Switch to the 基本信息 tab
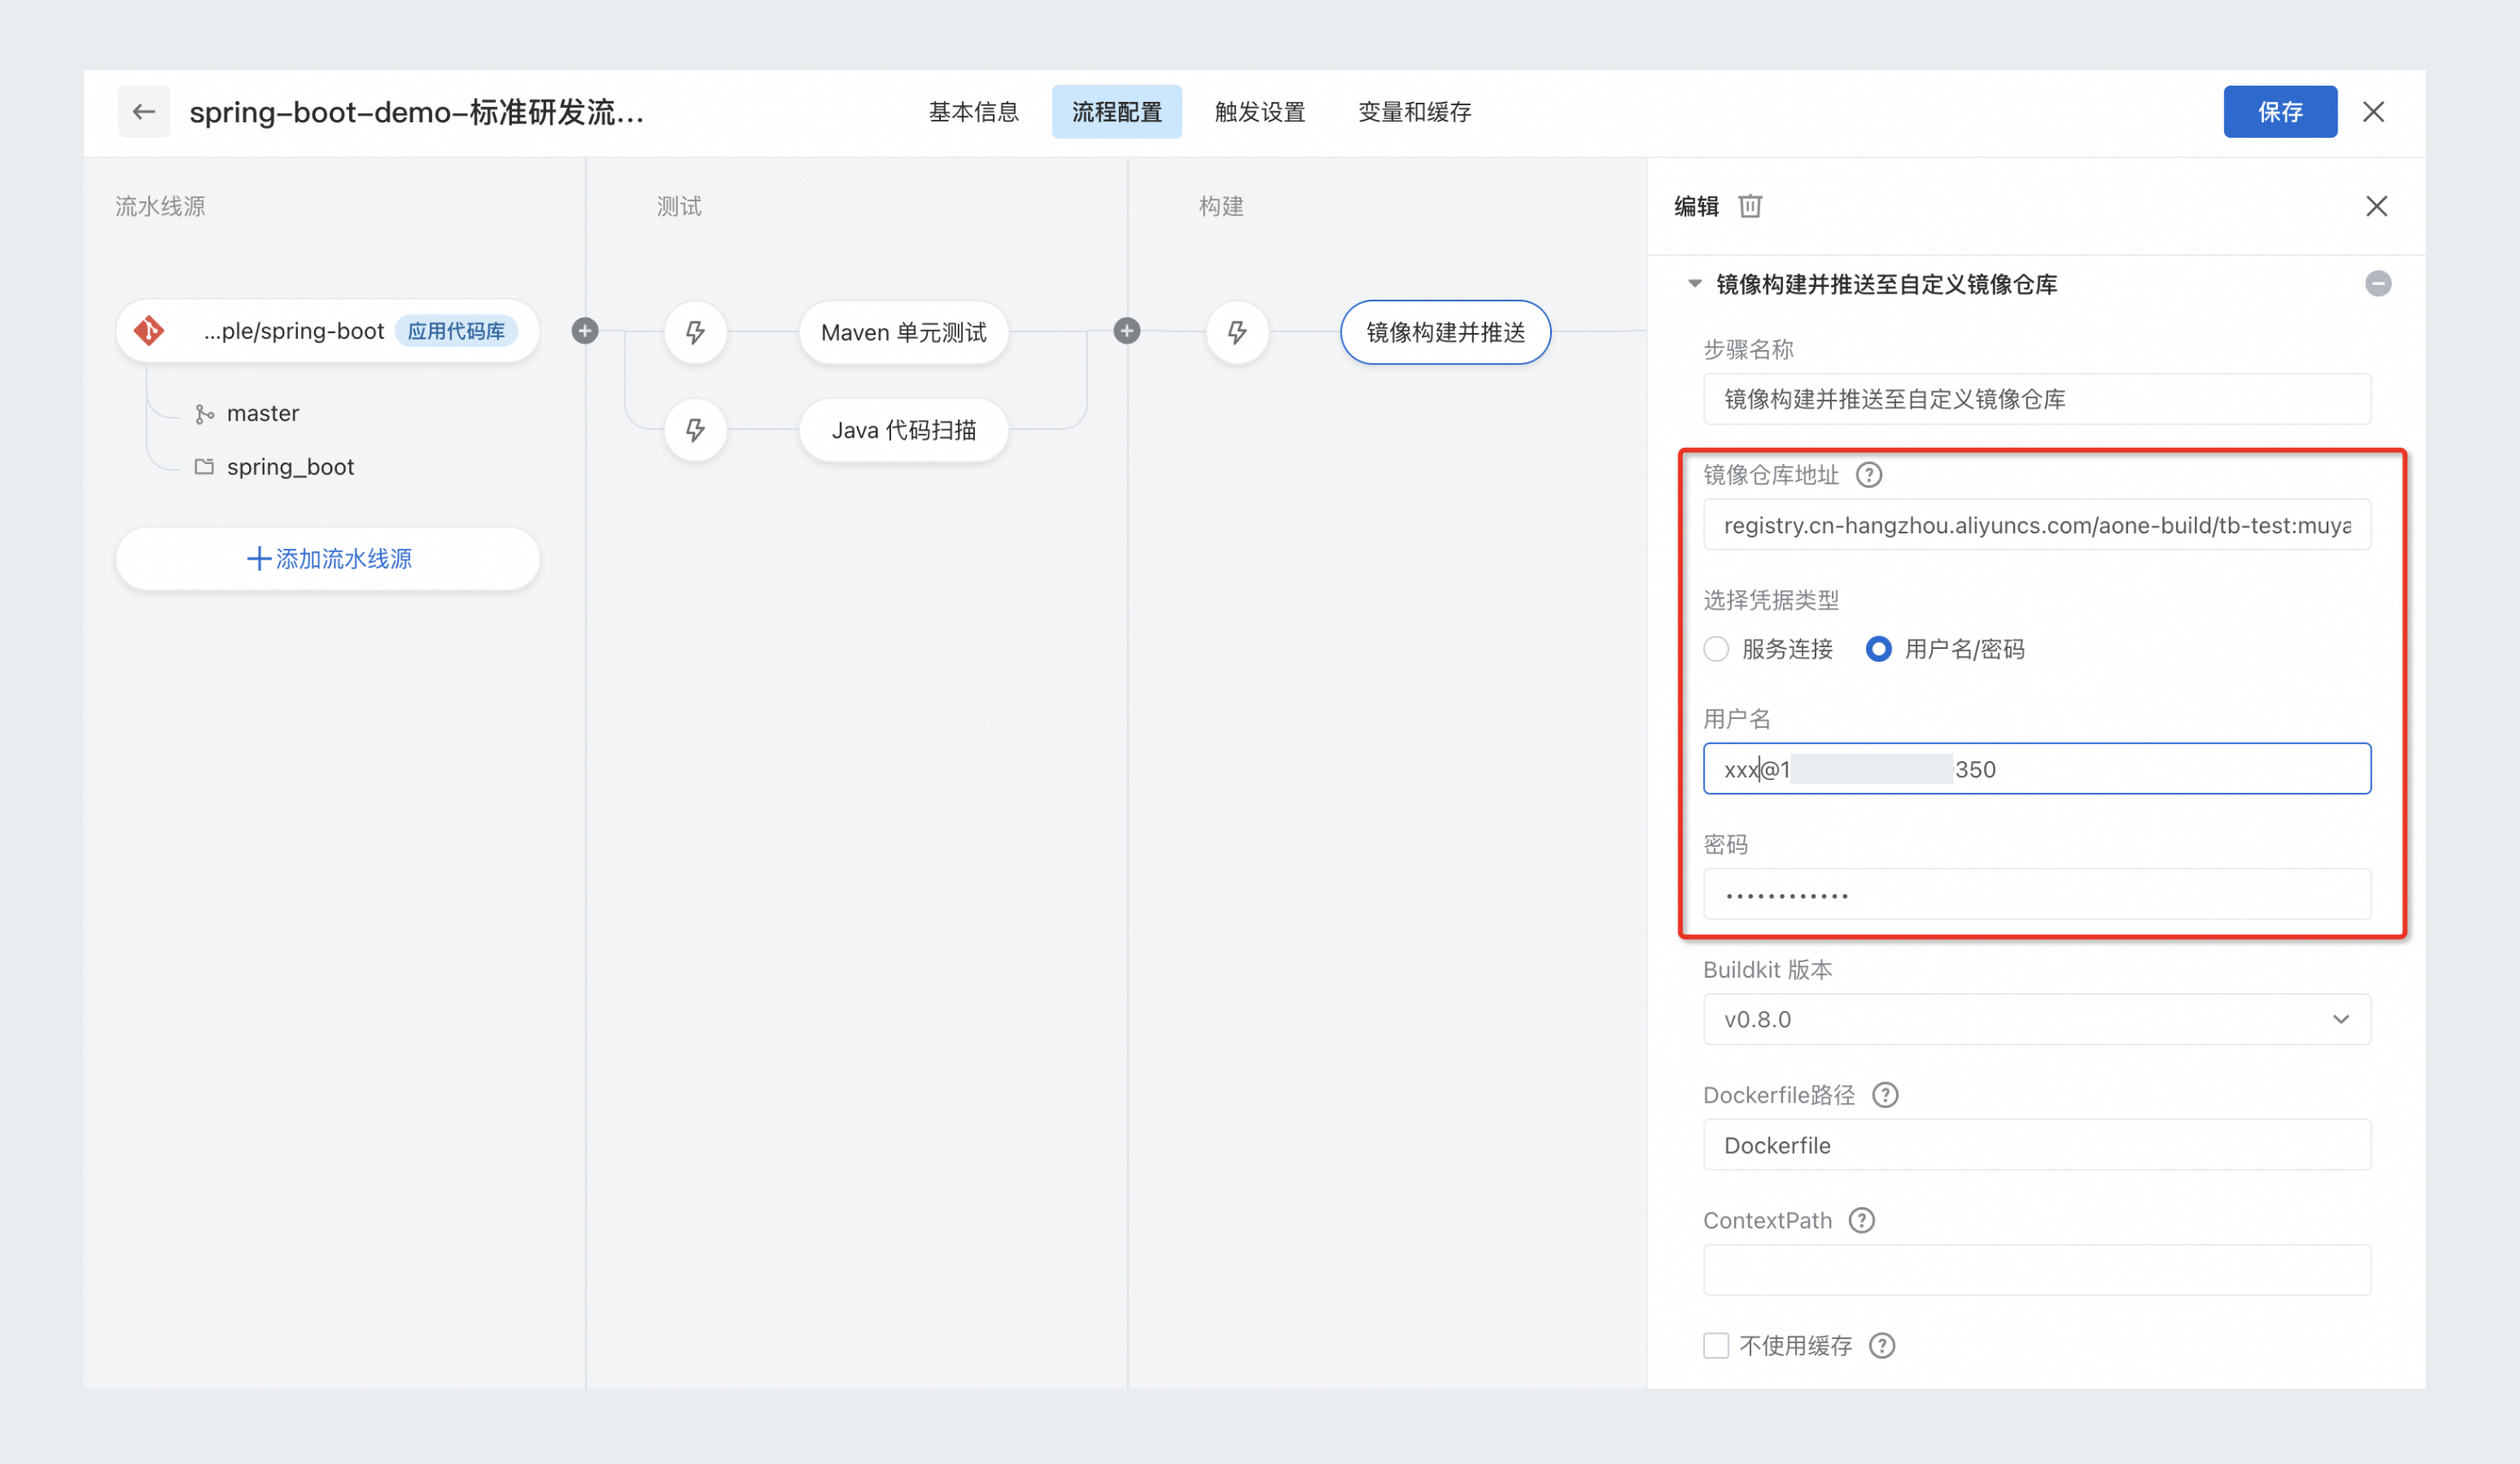Image resolution: width=2520 pixels, height=1464 pixels. (x=973, y=112)
